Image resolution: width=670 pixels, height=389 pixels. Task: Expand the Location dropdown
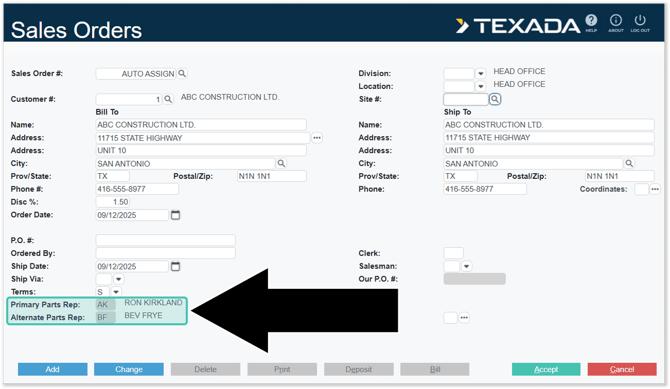click(x=481, y=86)
